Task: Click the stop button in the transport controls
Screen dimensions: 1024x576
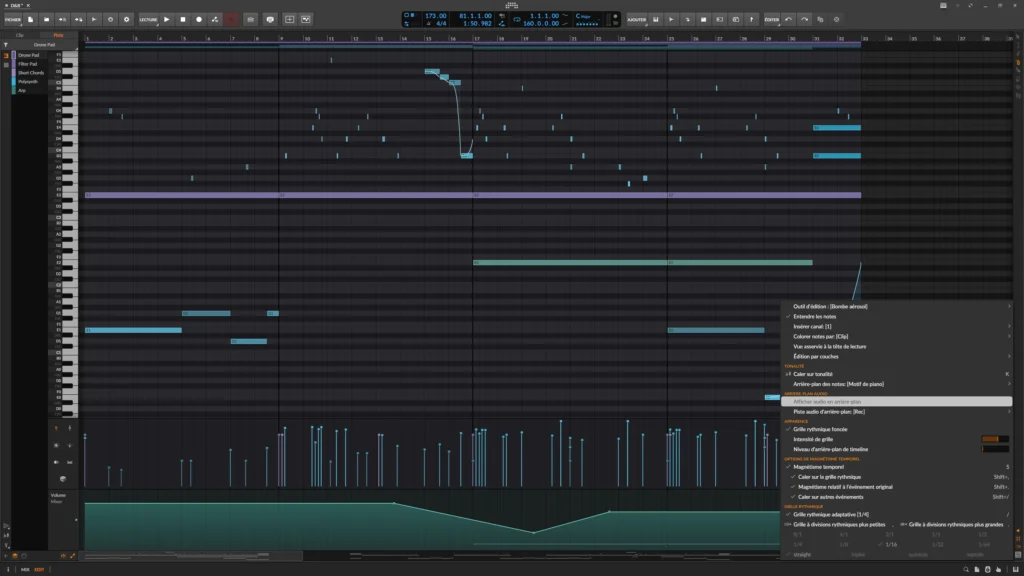Action: (184, 18)
